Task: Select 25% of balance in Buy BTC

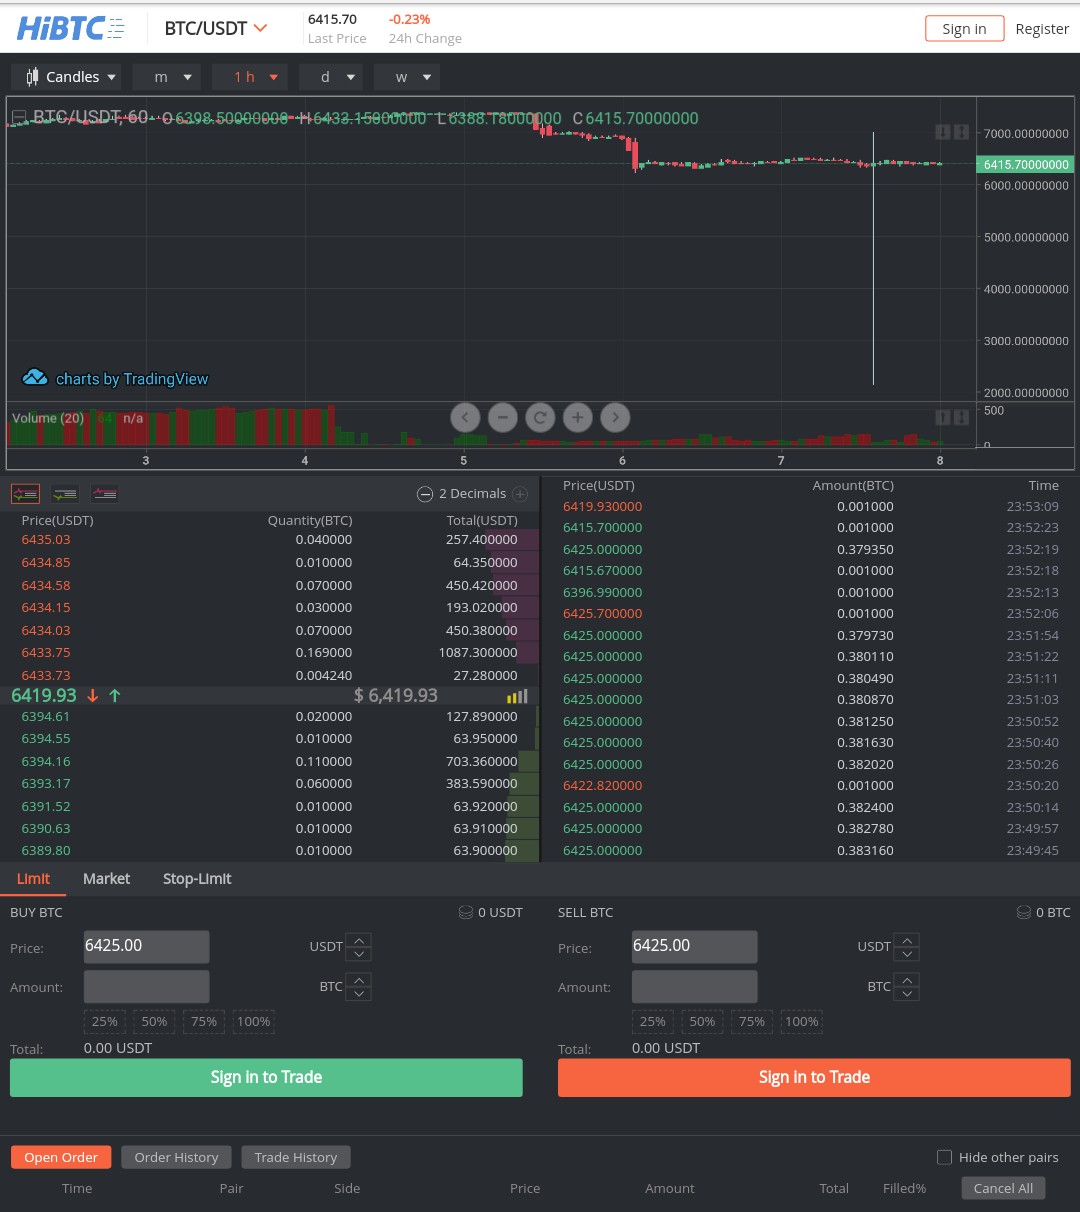Action: (105, 1021)
